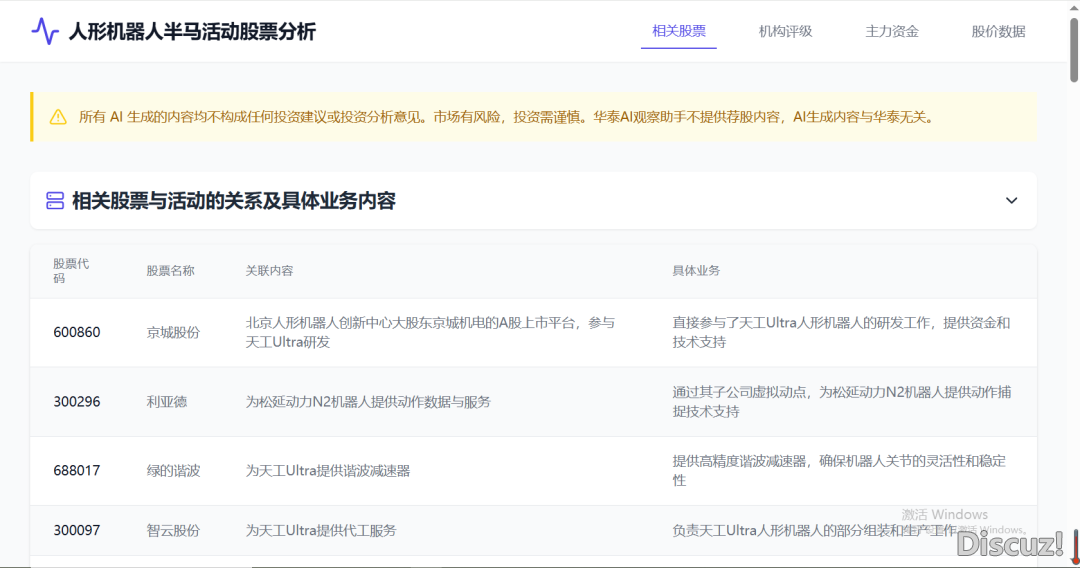Click the 北京人形机器人创新中心 related-content cell
1080x568 pixels.
430,333
